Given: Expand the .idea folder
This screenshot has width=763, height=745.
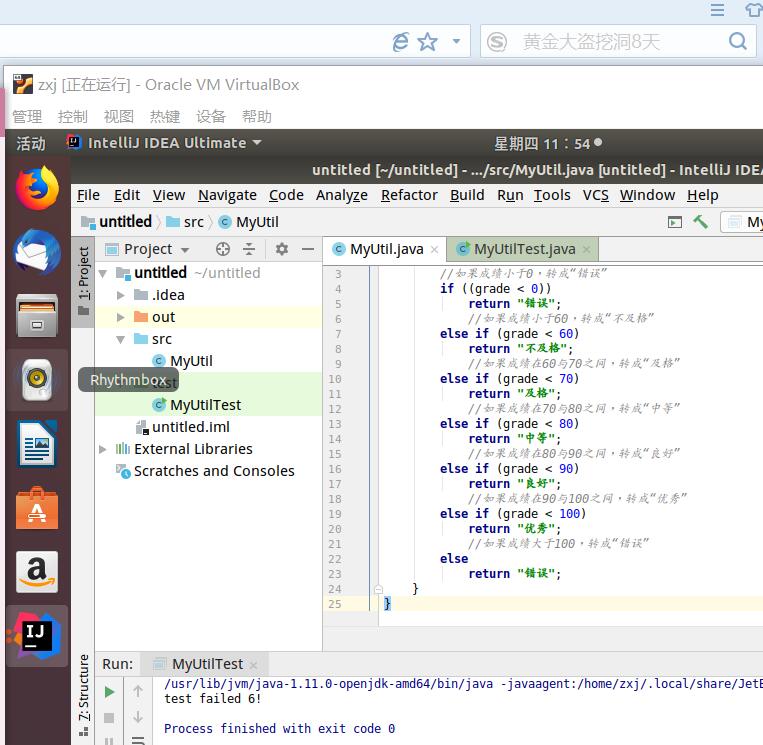Looking at the screenshot, I should 121,295.
